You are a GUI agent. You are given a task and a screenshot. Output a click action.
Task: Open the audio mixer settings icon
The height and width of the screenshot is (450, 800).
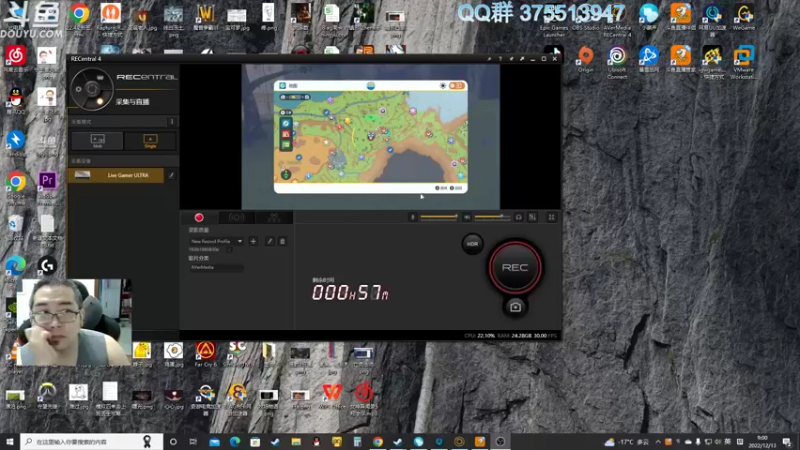click(x=533, y=217)
